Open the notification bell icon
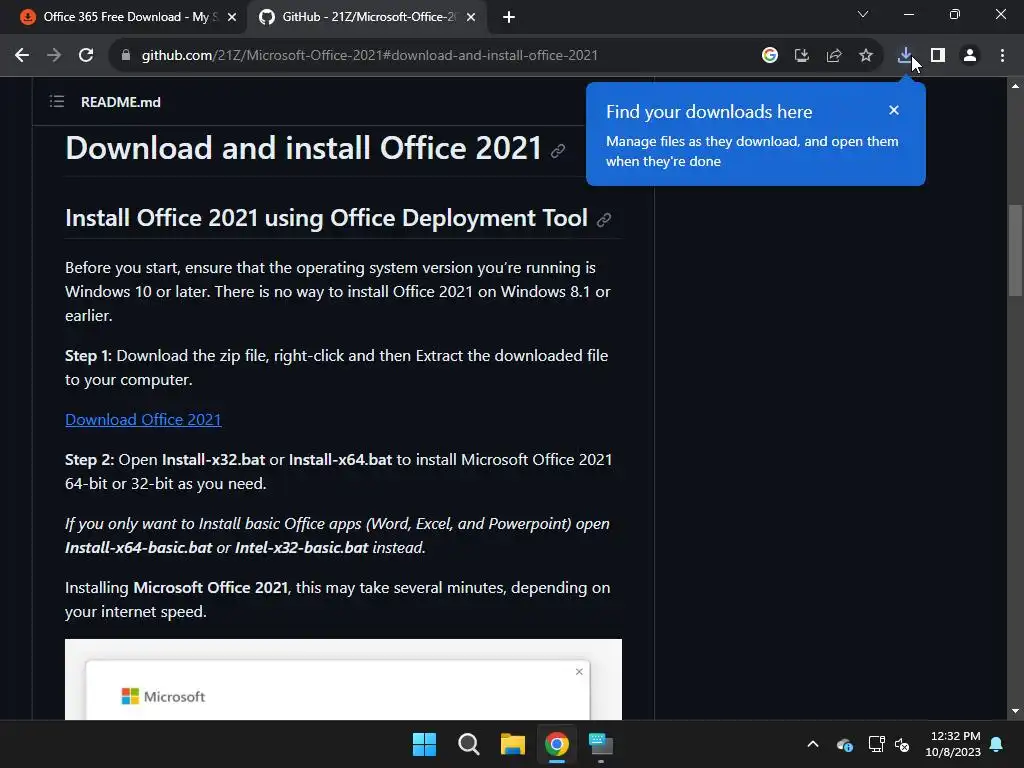1024x768 pixels. [997, 744]
